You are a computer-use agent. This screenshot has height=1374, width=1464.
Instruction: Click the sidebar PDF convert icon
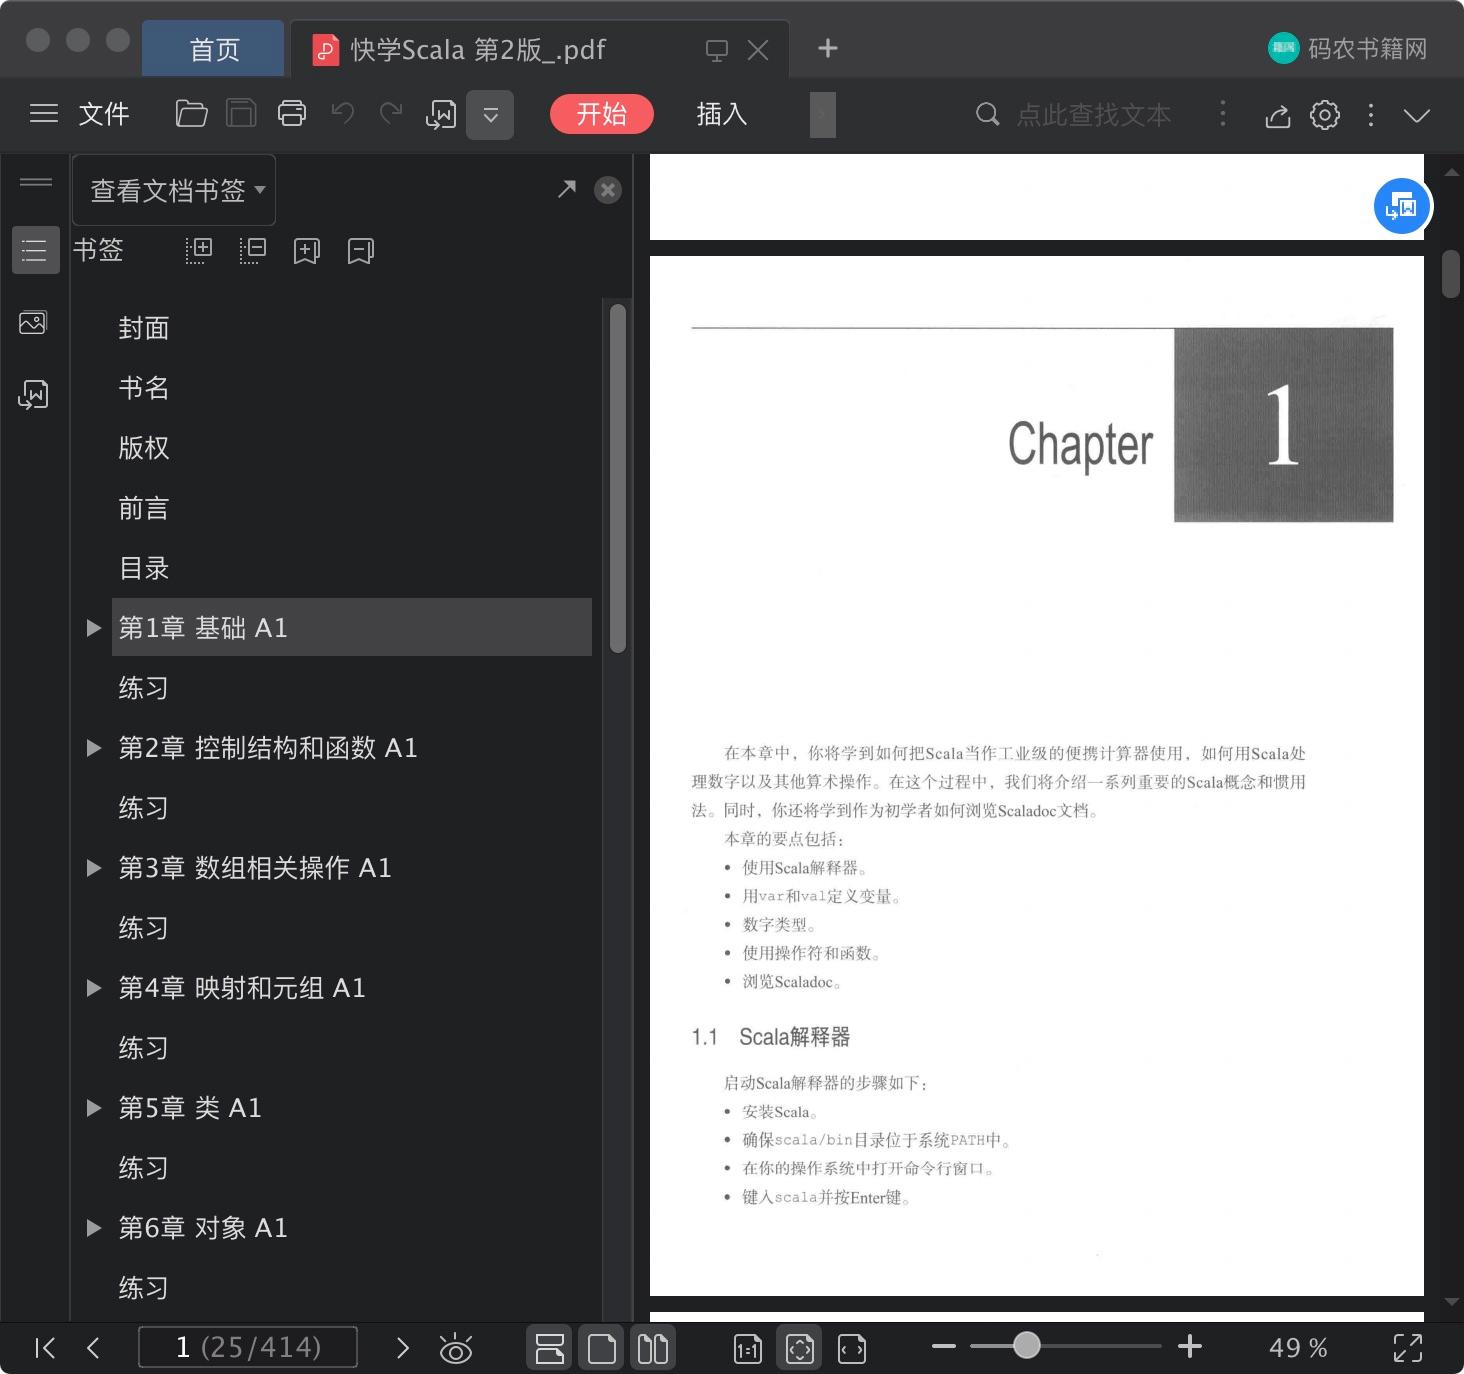[33, 395]
